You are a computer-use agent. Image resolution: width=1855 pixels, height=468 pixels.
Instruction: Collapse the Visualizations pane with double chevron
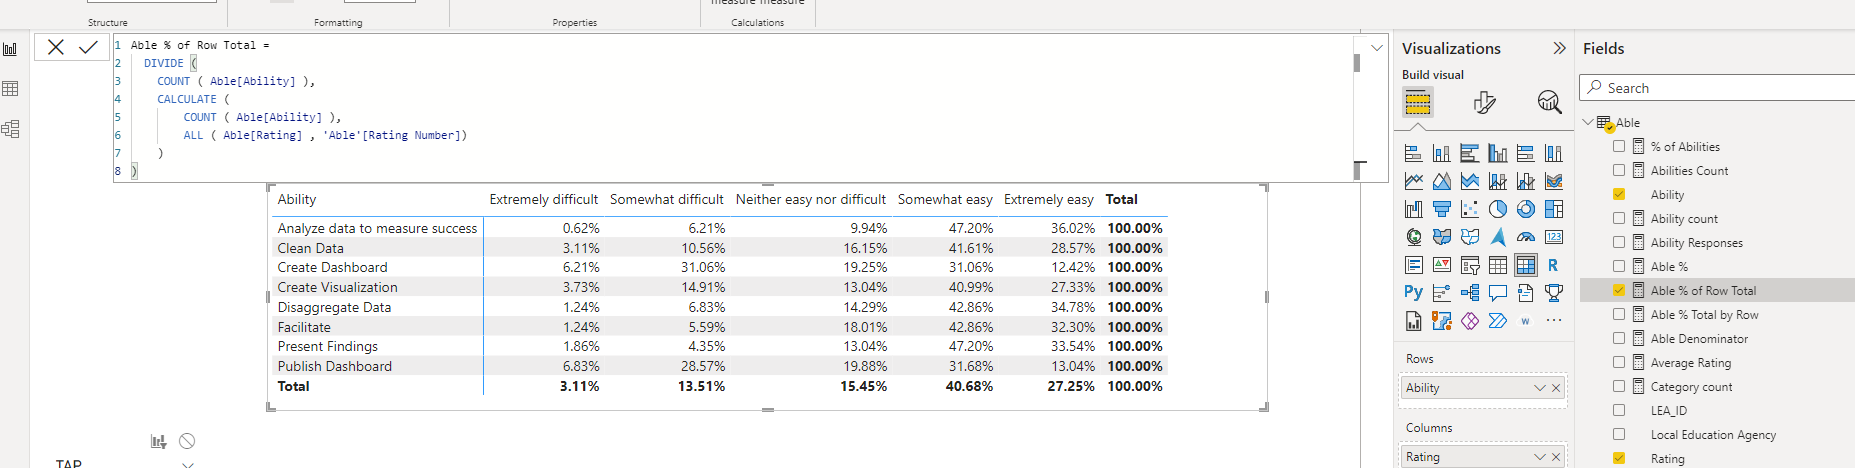(1559, 48)
